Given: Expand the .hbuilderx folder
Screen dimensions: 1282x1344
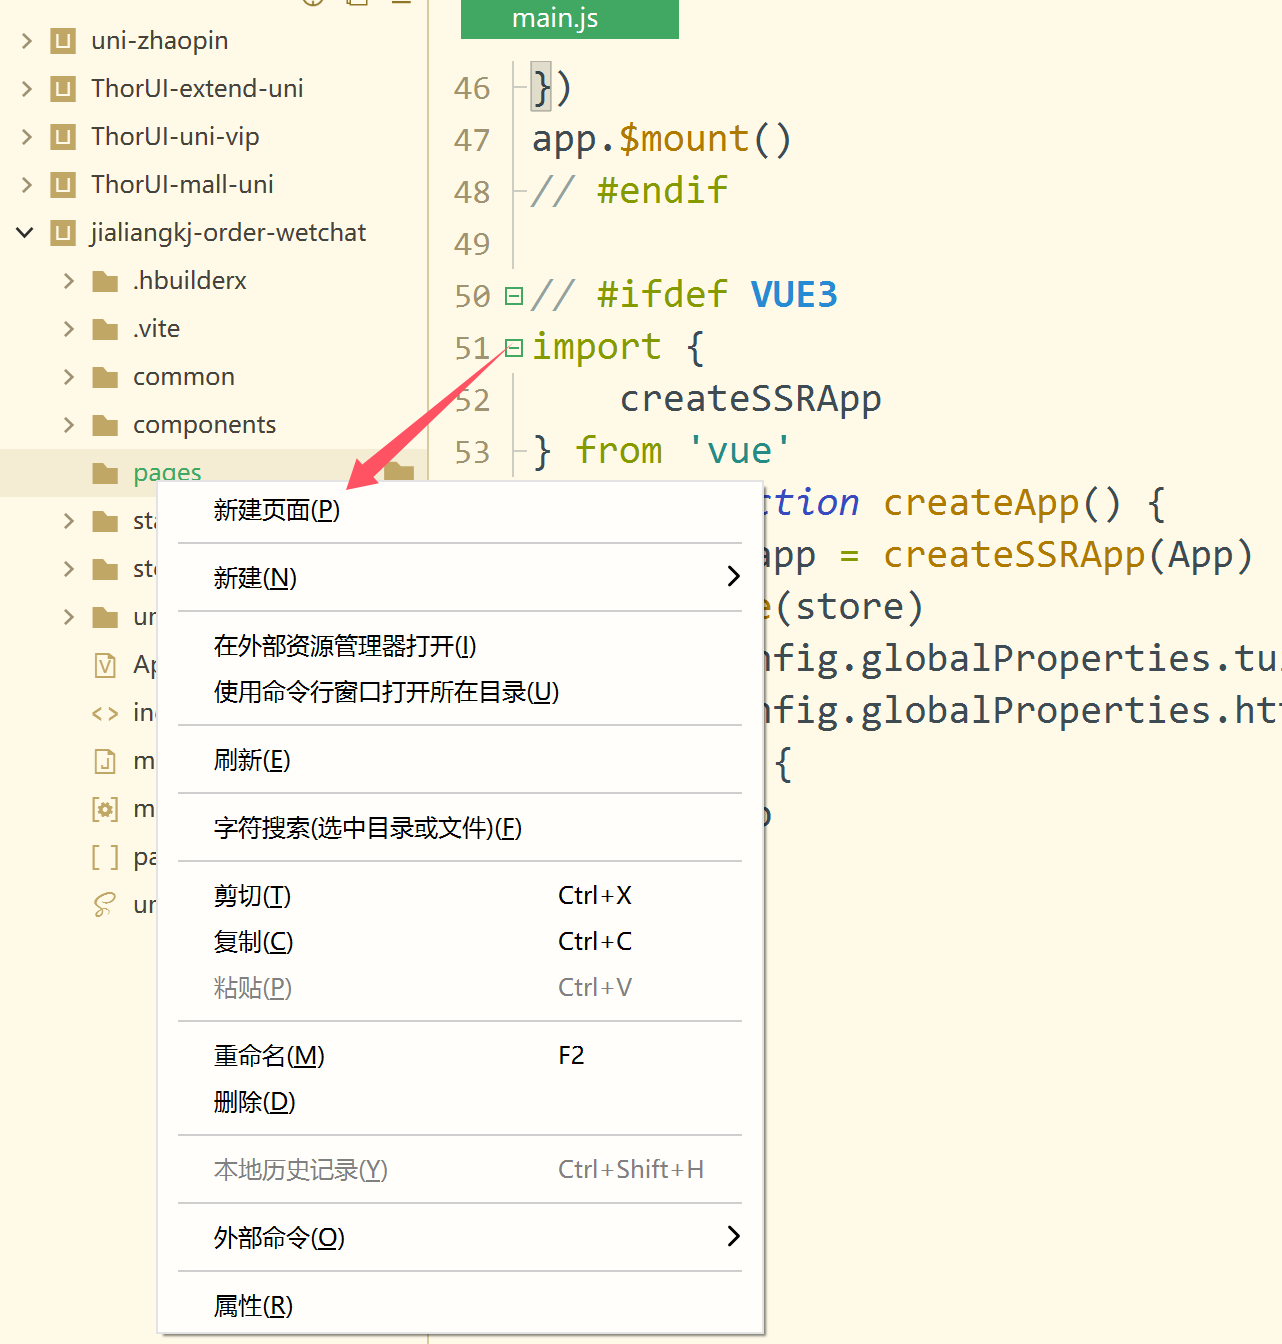Looking at the screenshot, I should tap(69, 281).
